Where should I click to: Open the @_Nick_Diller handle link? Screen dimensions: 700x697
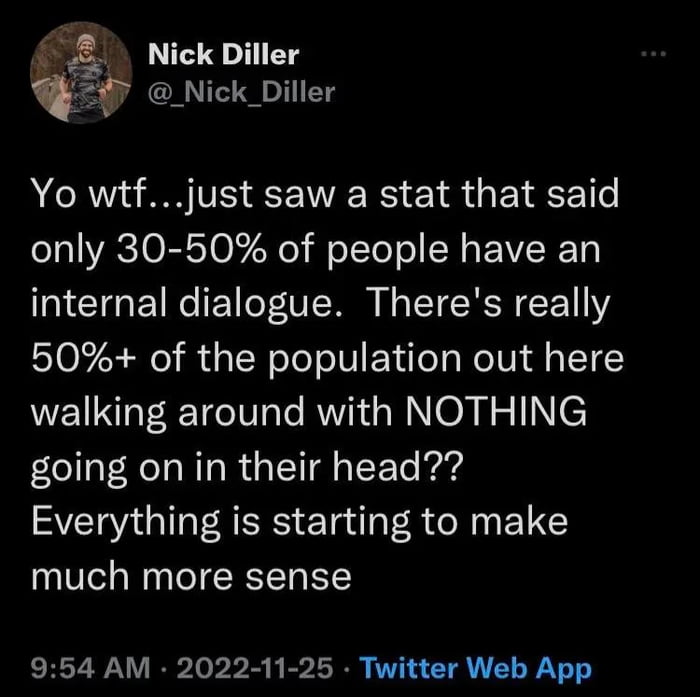point(241,92)
